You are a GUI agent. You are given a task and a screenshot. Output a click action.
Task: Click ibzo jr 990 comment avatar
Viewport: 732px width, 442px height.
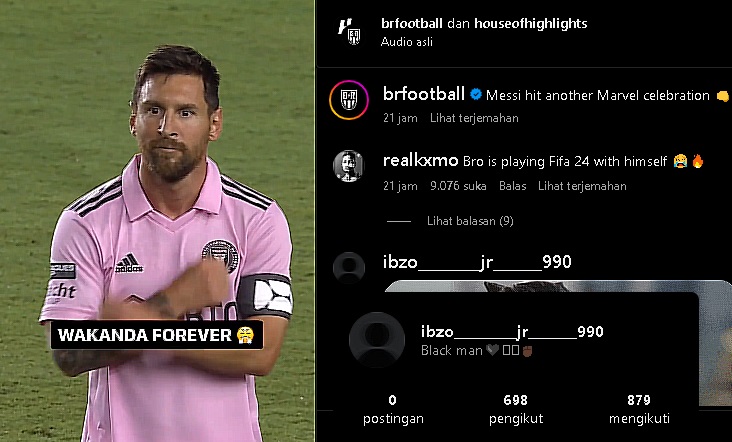pyautogui.click(x=349, y=268)
